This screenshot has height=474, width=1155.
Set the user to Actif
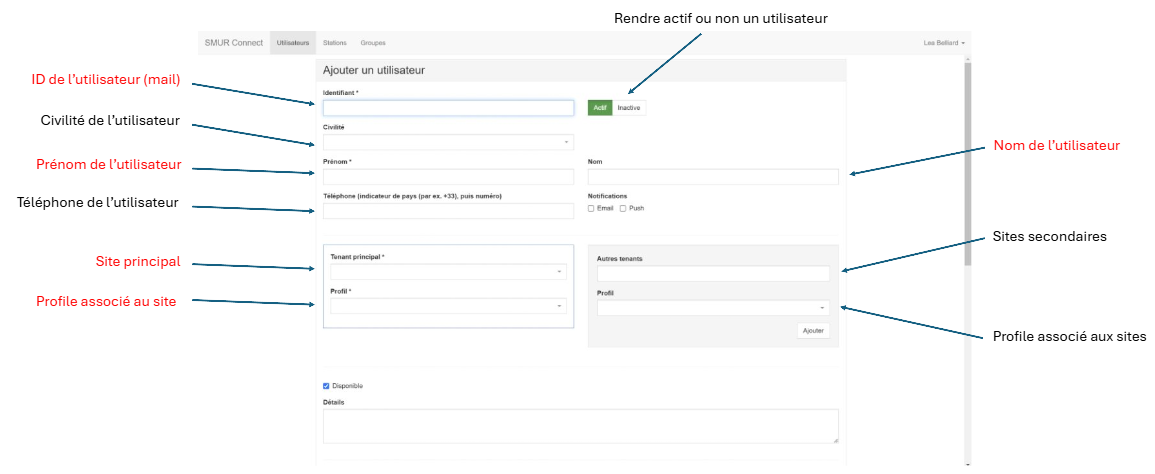[x=600, y=108]
